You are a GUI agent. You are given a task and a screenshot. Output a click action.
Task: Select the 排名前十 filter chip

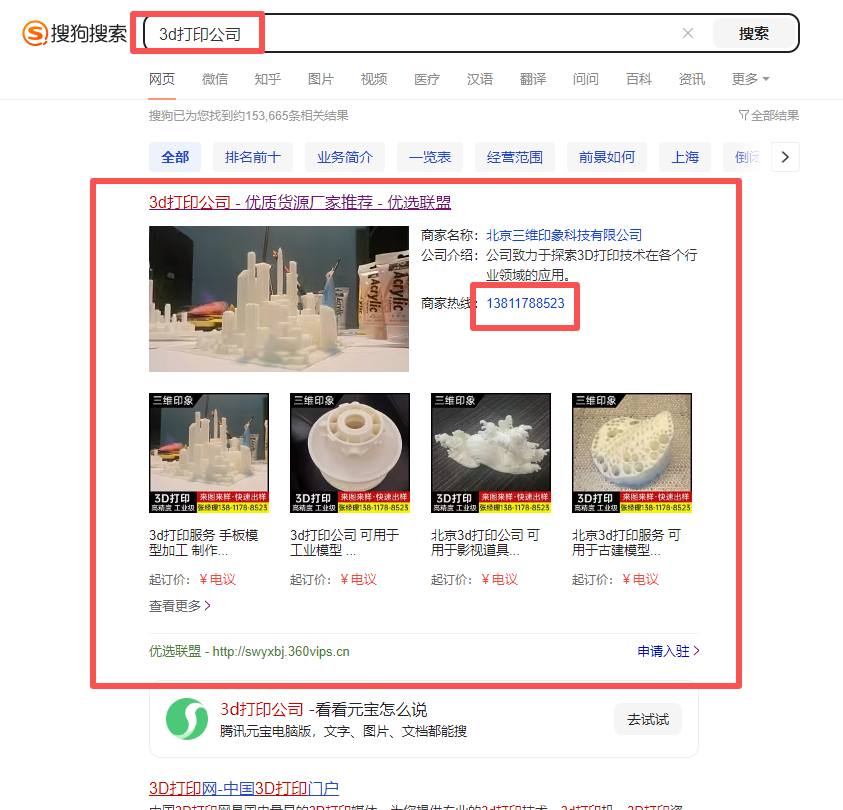[253, 157]
